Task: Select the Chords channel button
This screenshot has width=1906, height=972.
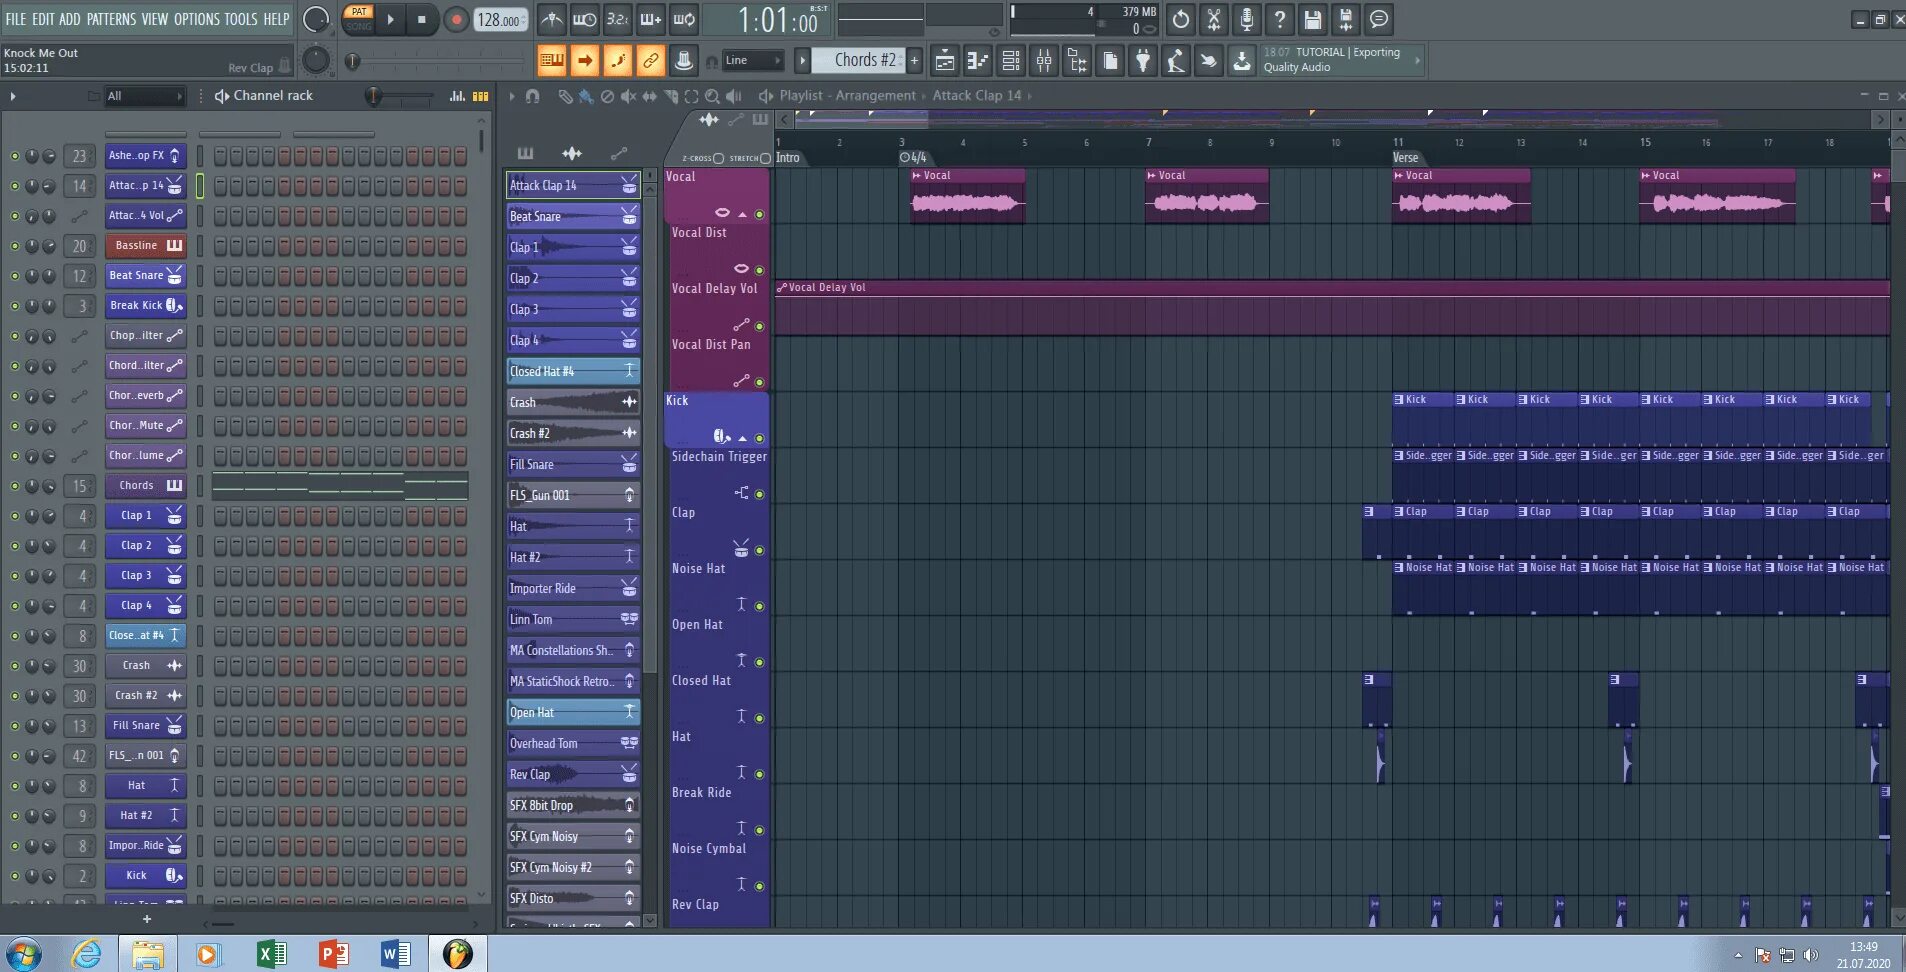Action: (145, 486)
